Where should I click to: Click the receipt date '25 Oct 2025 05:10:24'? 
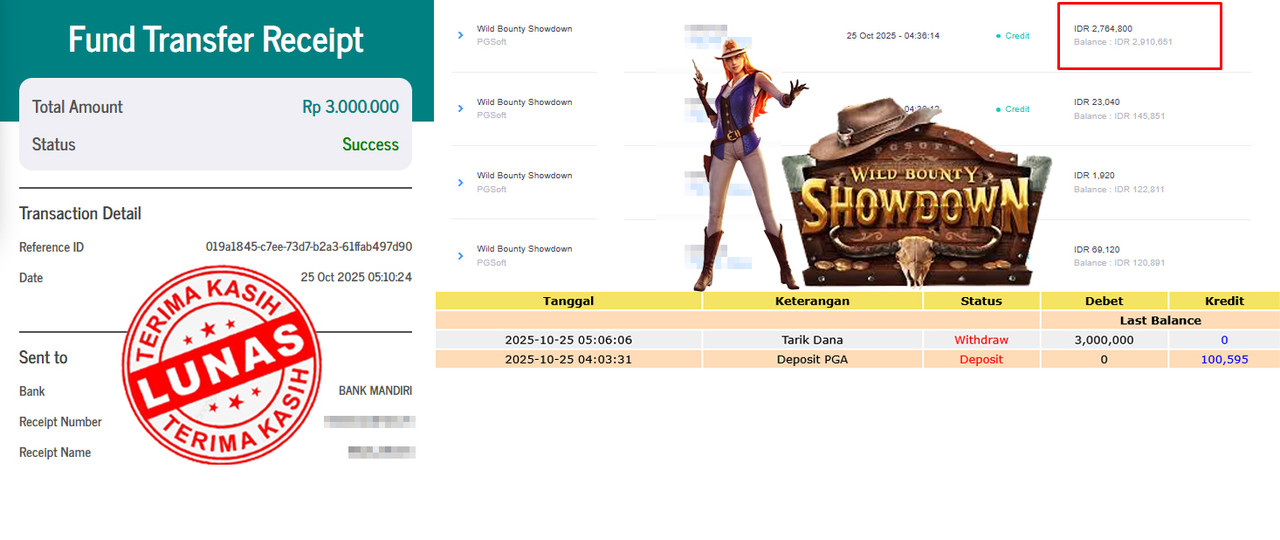[x=356, y=277]
